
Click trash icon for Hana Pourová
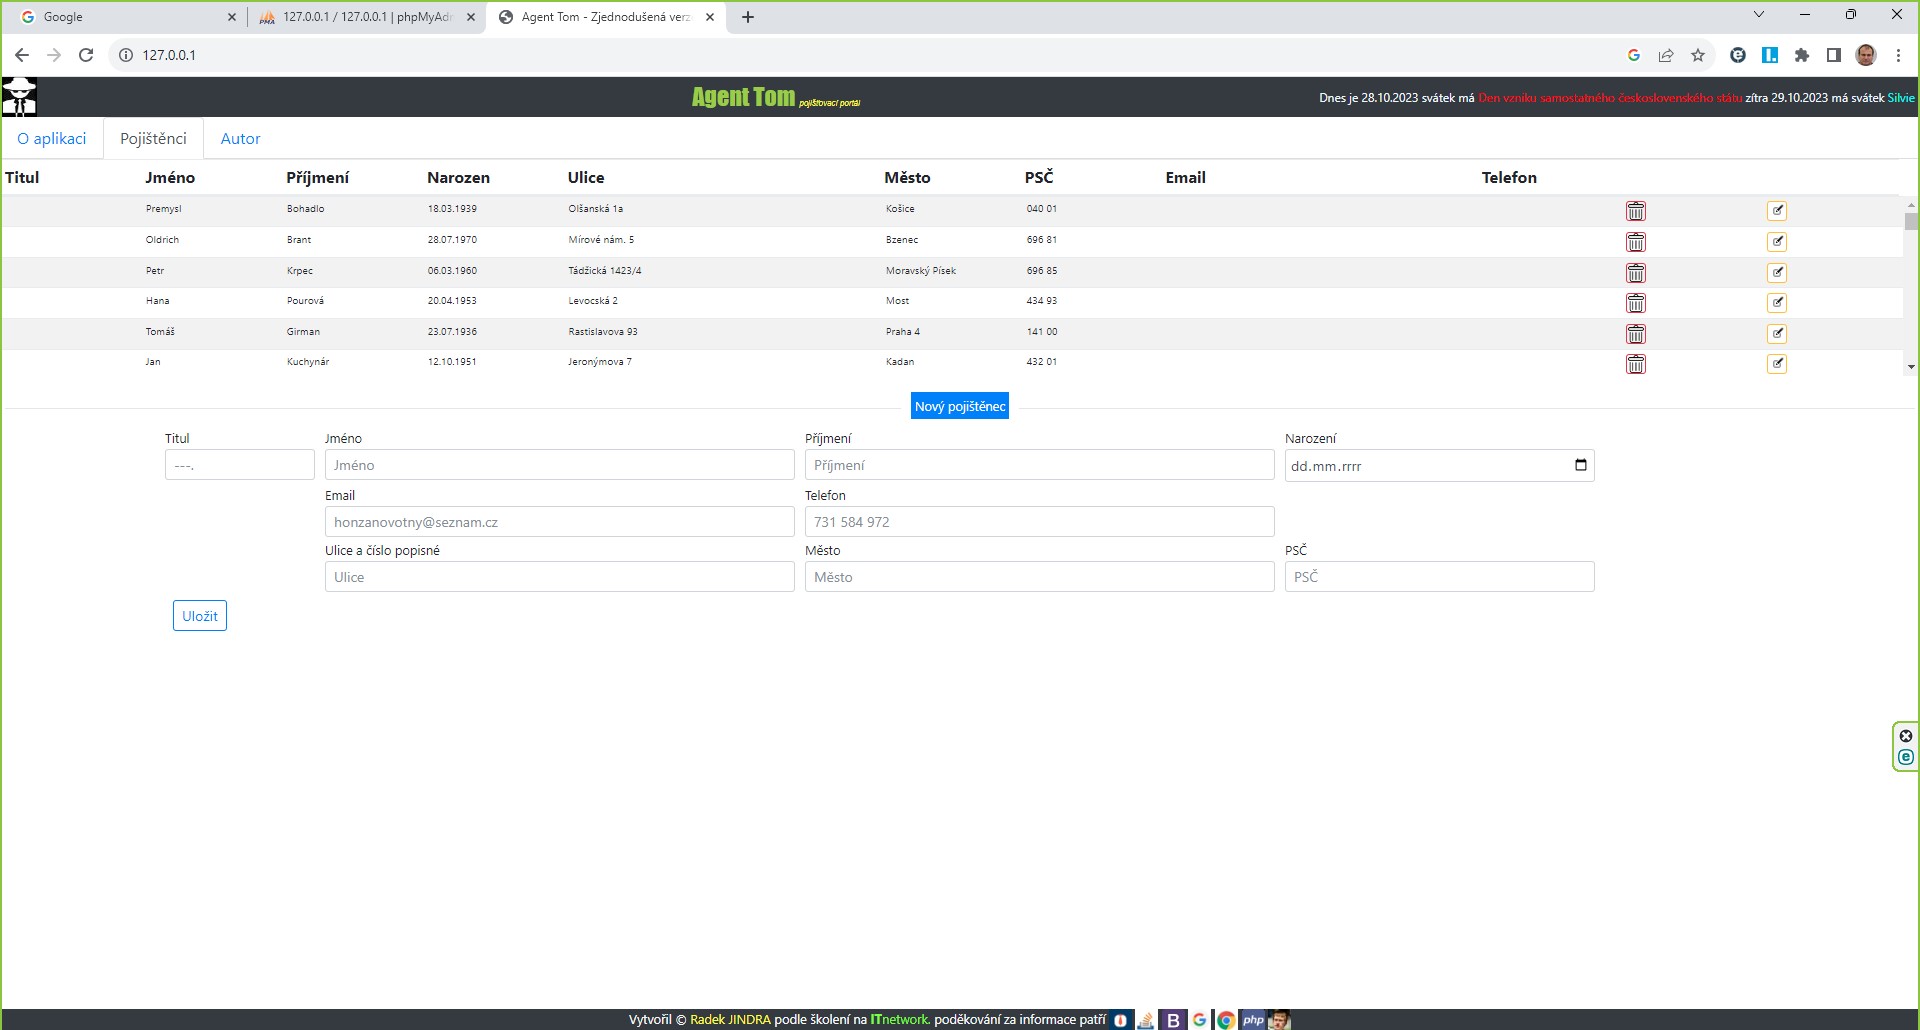pyautogui.click(x=1635, y=303)
